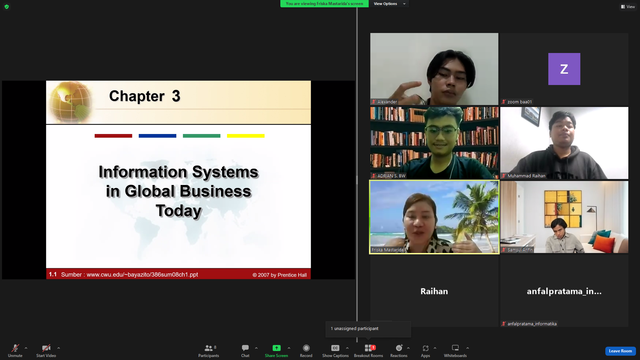Select the zoom baa01 tile with Z avatar
This screenshot has height=360, width=640.
tap(564, 69)
